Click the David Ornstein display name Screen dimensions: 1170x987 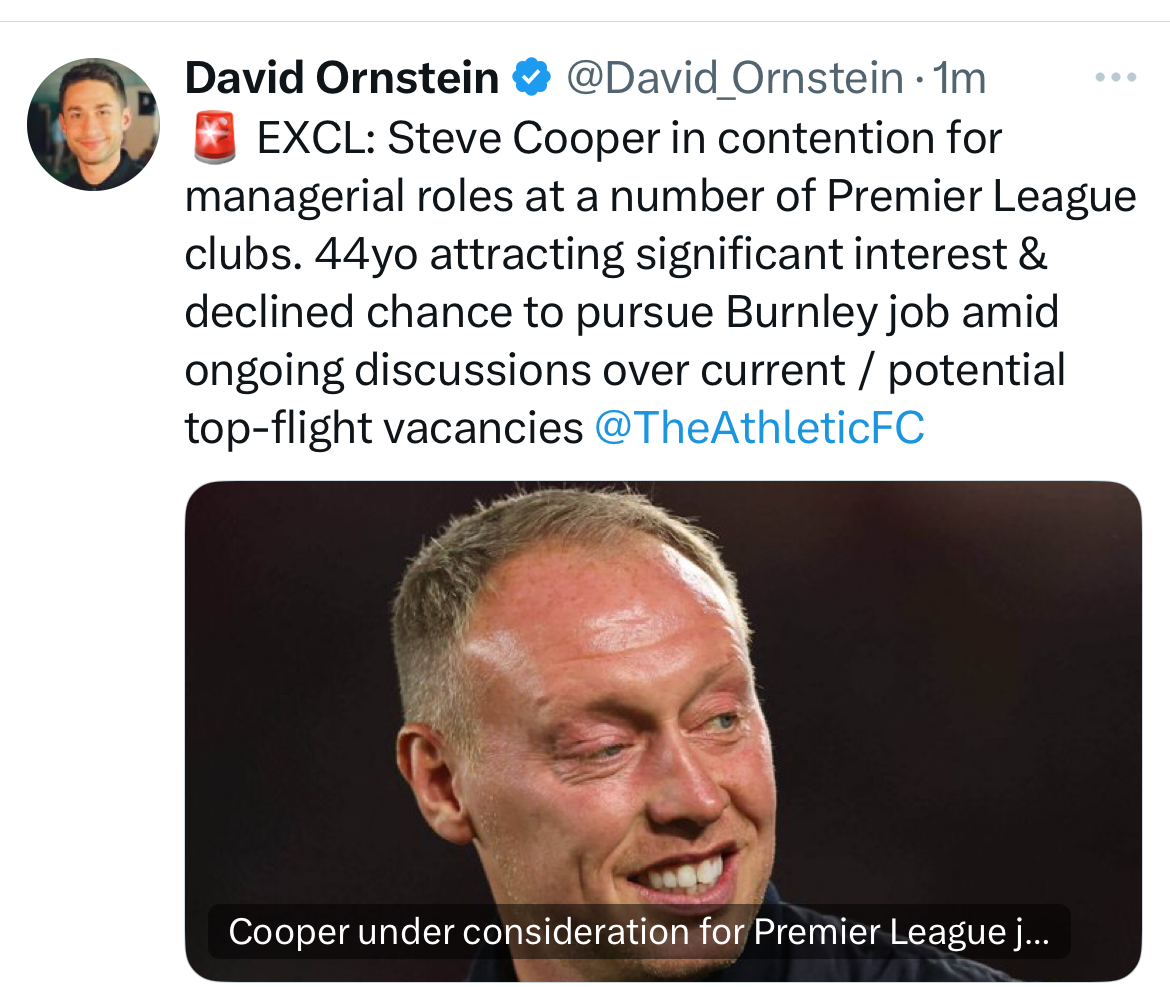[342, 78]
